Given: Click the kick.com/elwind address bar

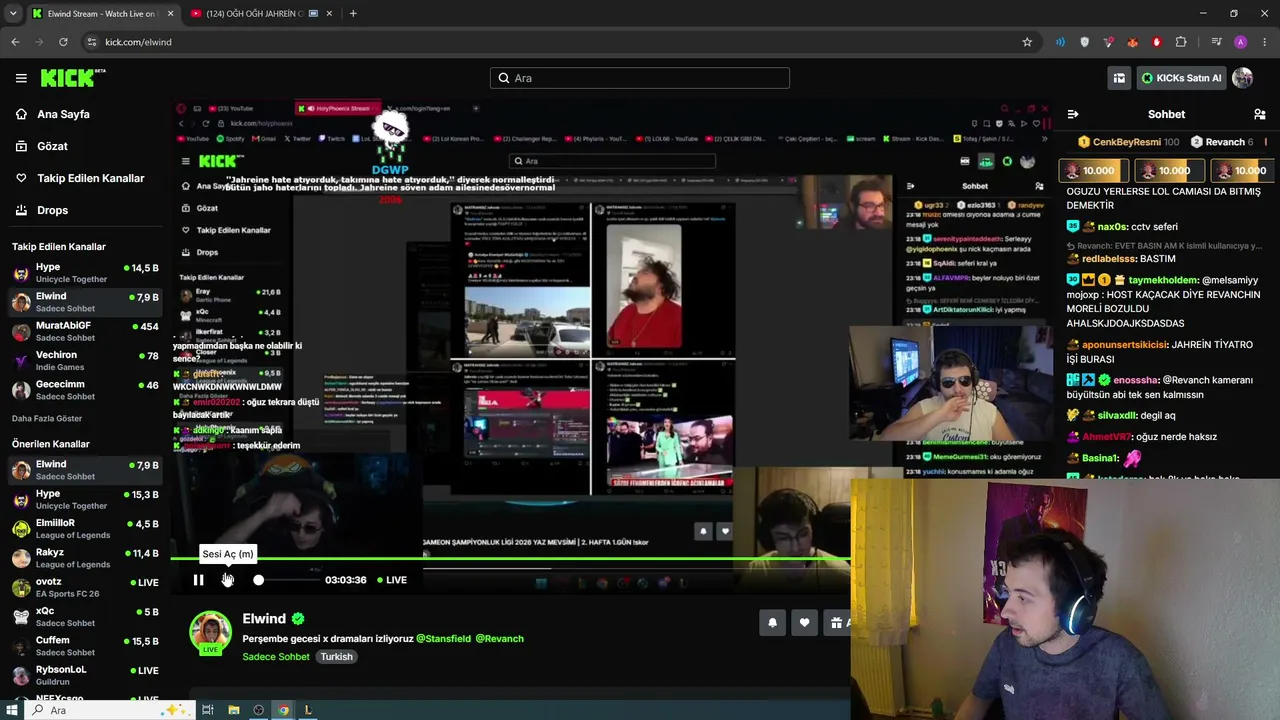Looking at the screenshot, I should point(560,42).
